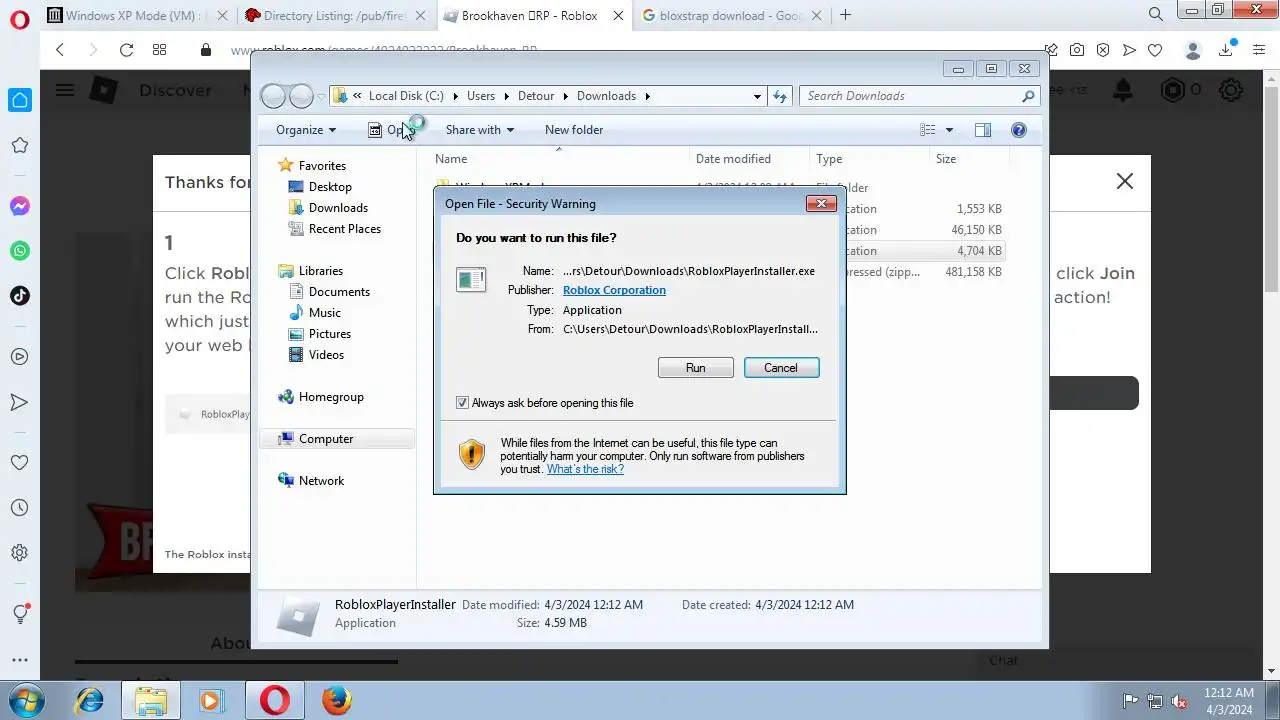Screen dimensions: 1280x720
Task: Open Favorites in navigation pane
Action: [322, 166]
